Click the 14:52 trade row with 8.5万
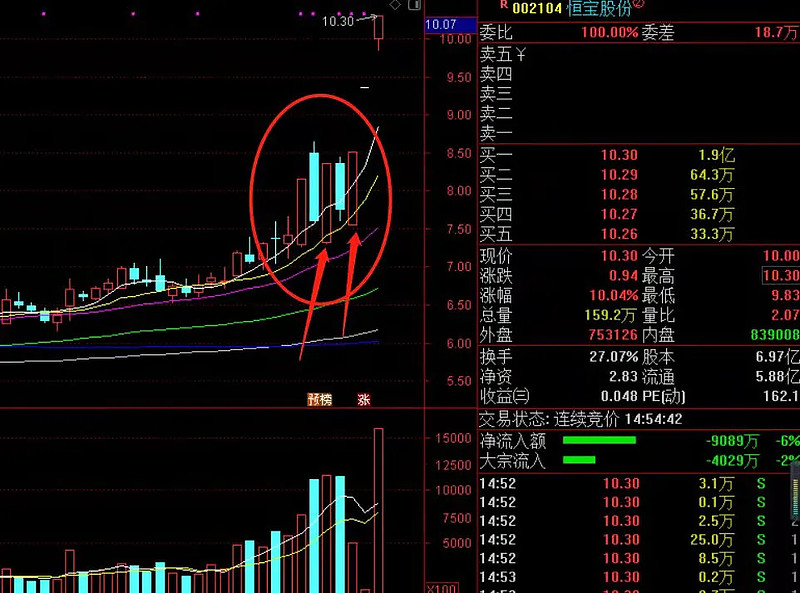 click(x=638, y=559)
